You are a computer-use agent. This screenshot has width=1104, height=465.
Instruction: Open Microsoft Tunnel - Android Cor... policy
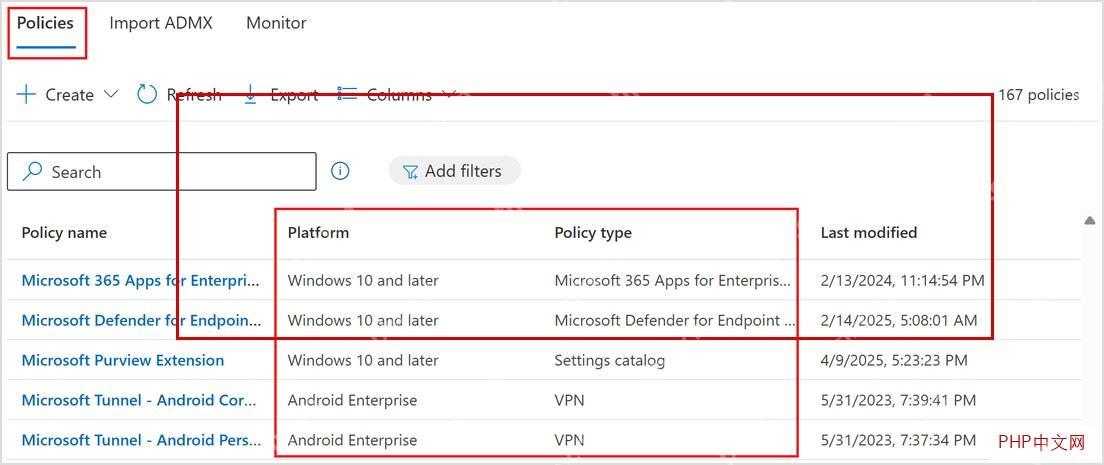click(x=139, y=400)
